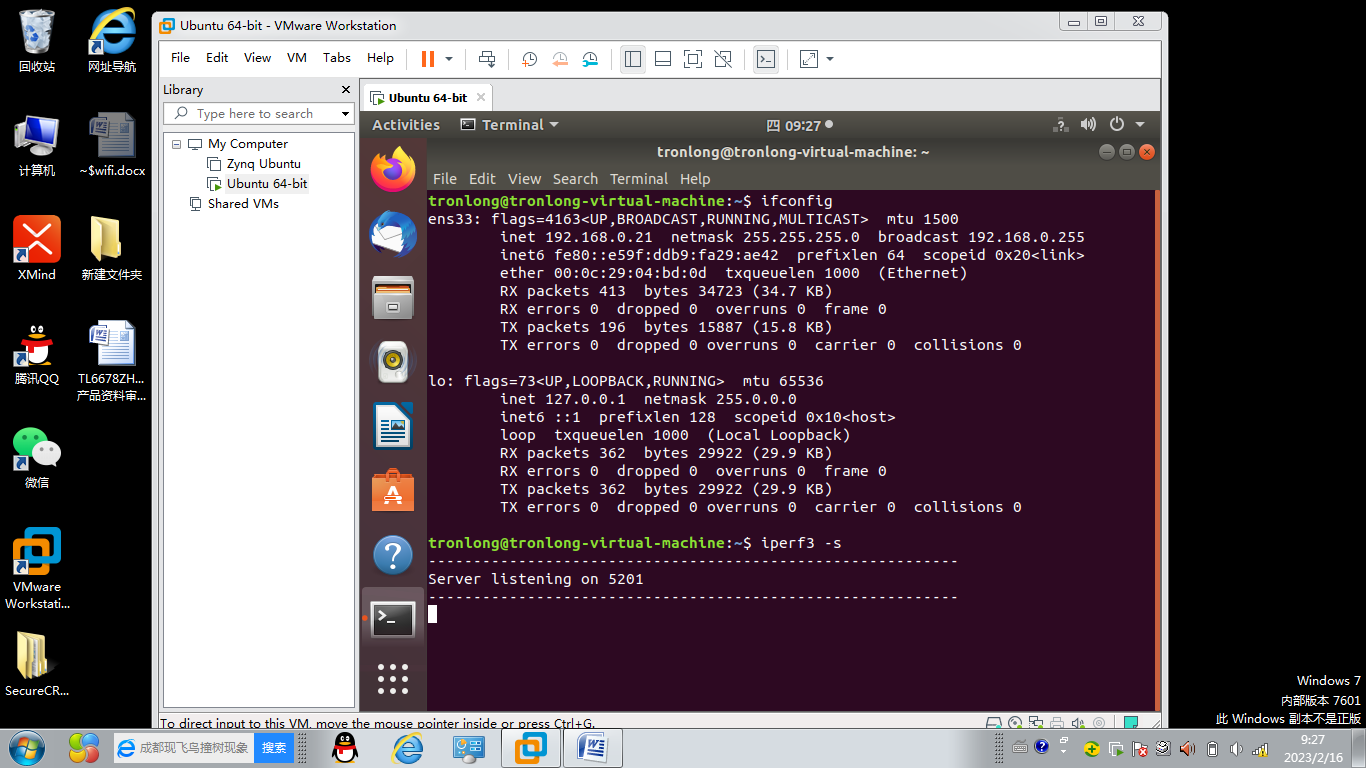
Task: Open the Tabs menu in VMware
Action: [x=337, y=58]
